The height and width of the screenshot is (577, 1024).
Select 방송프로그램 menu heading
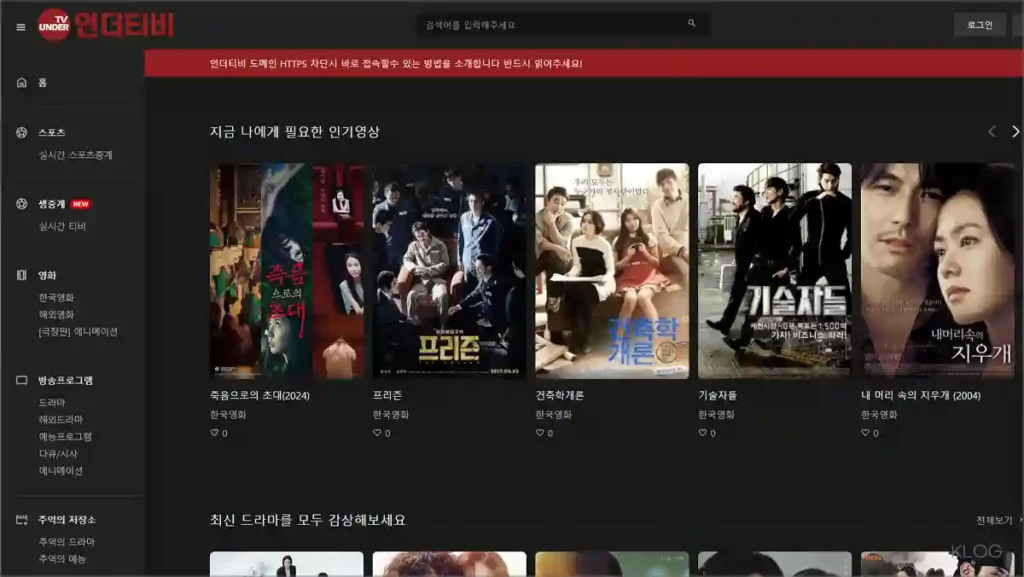click(x=65, y=380)
